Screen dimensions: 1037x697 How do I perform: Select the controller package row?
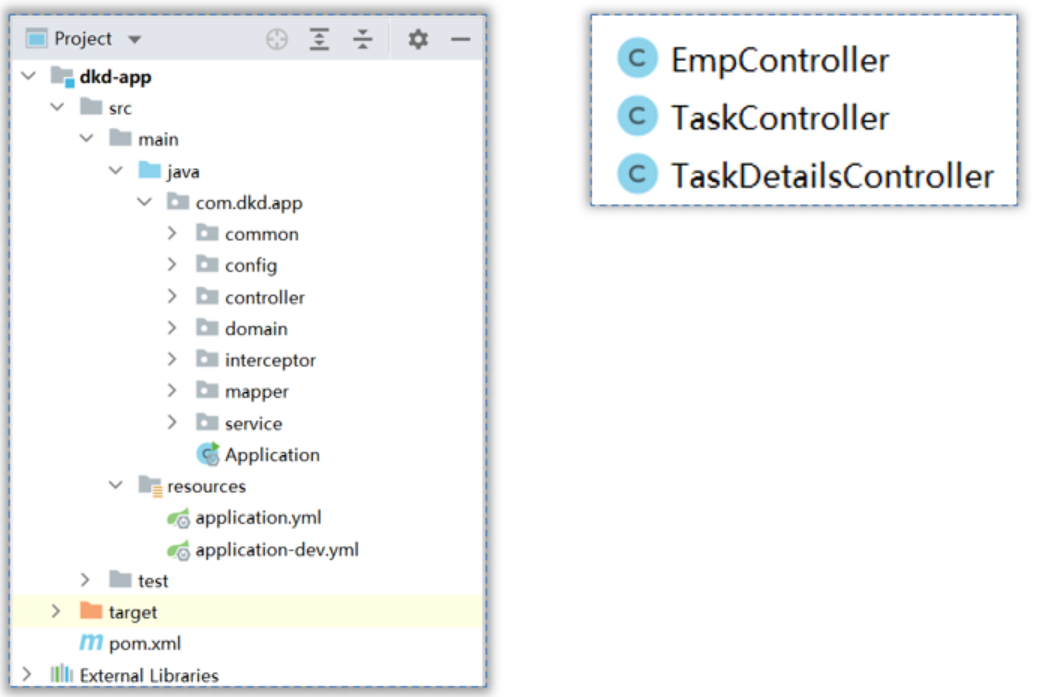click(248, 297)
